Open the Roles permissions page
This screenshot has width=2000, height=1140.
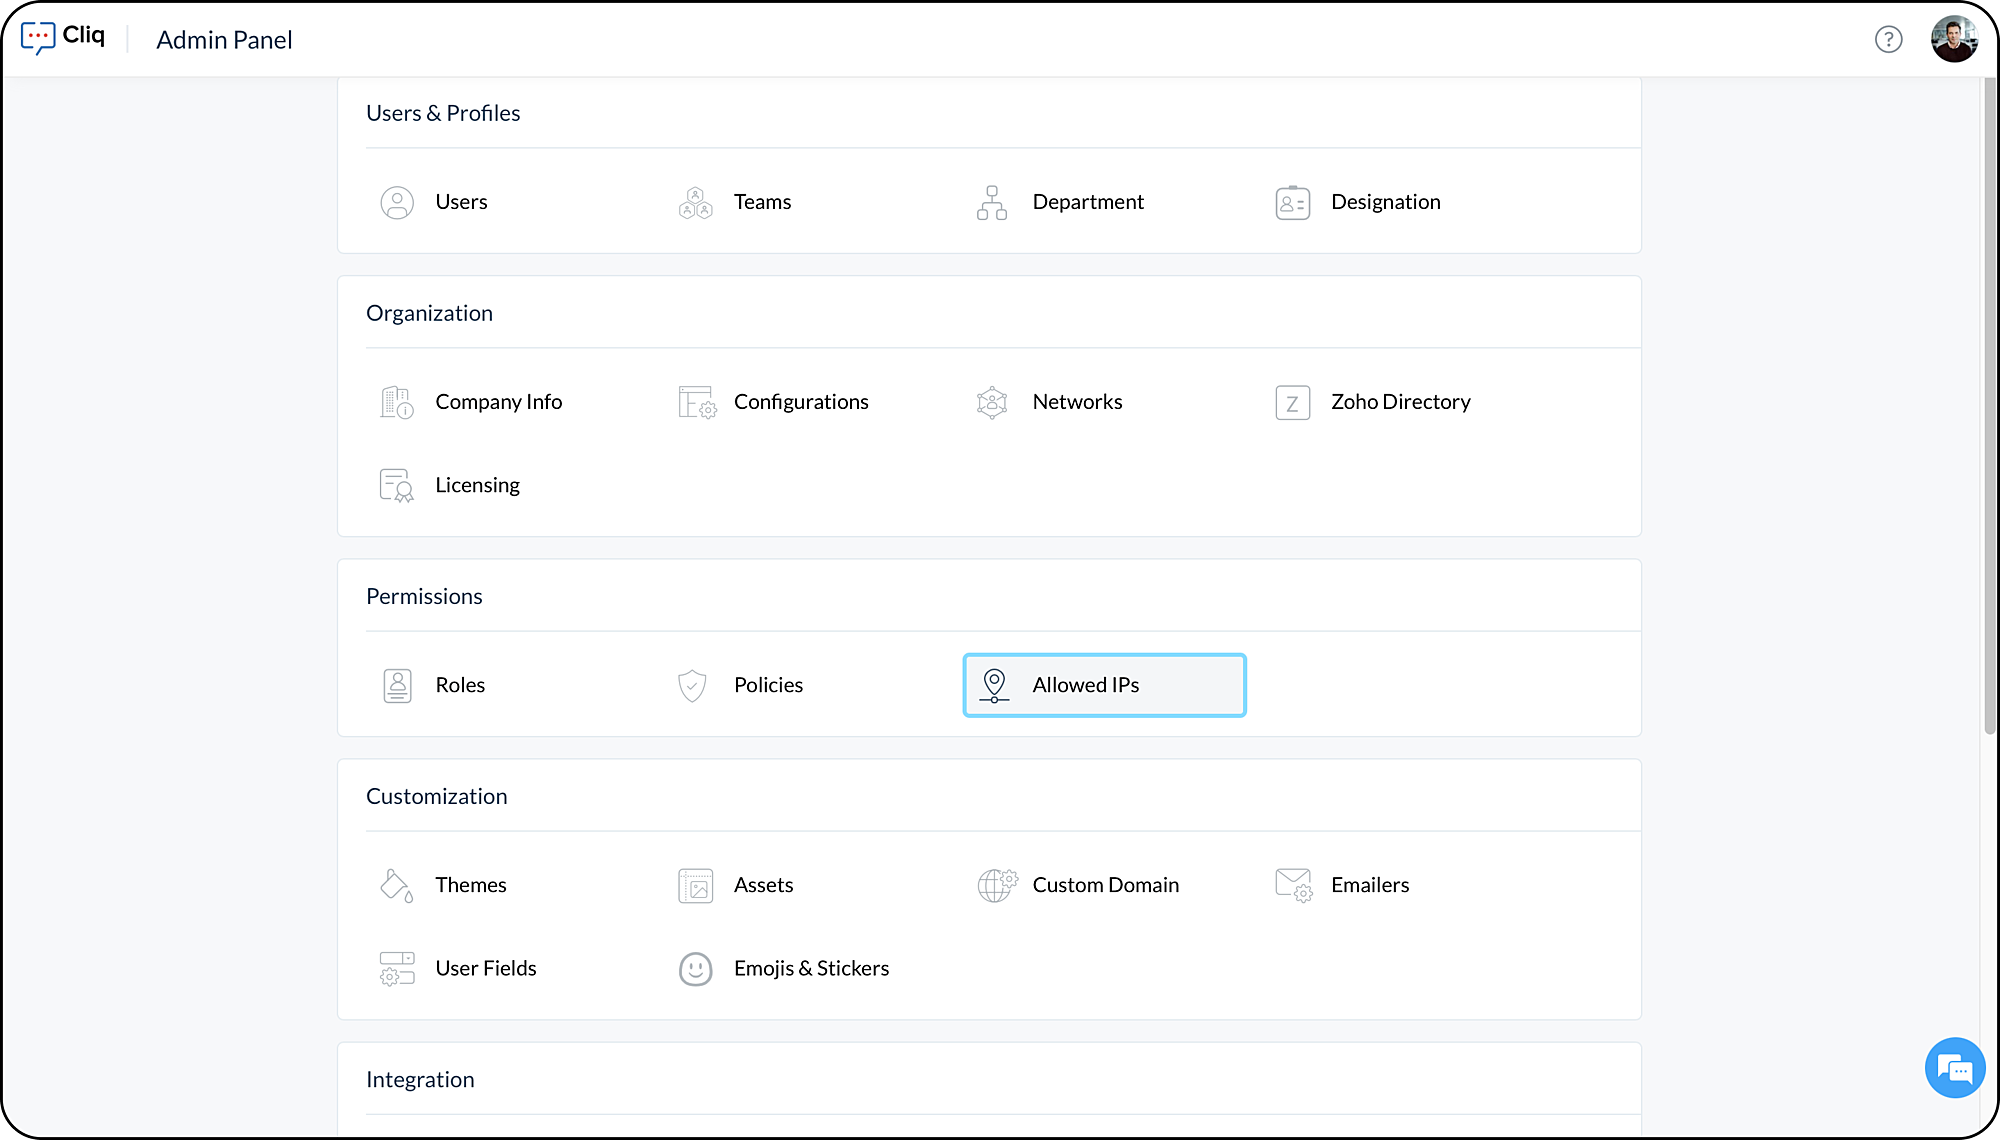[x=460, y=686]
